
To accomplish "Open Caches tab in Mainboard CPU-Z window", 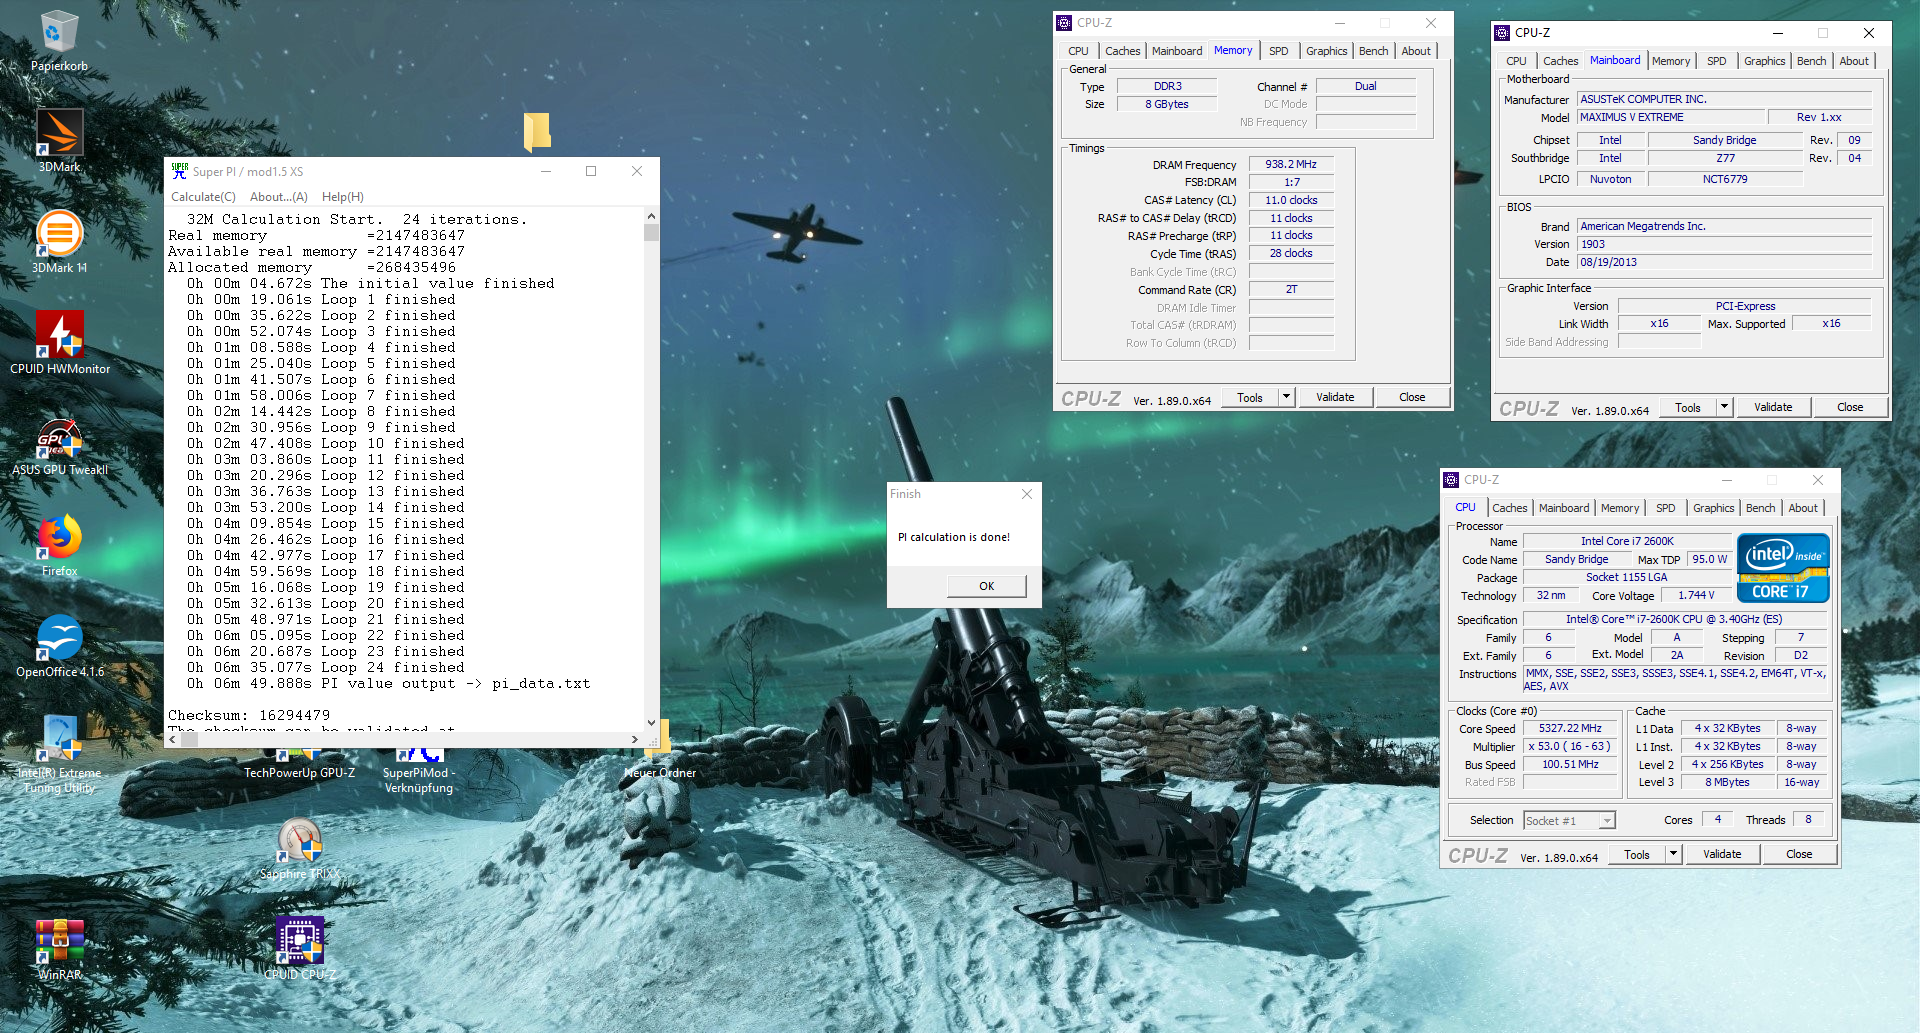I will coord(1560,61).
